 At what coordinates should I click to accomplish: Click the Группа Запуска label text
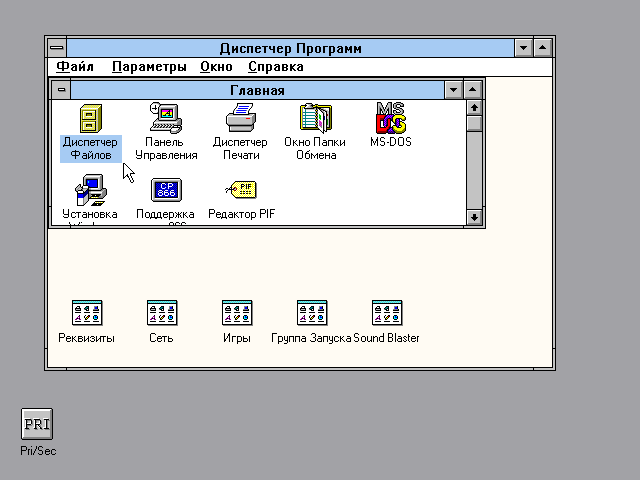(311, 338)
